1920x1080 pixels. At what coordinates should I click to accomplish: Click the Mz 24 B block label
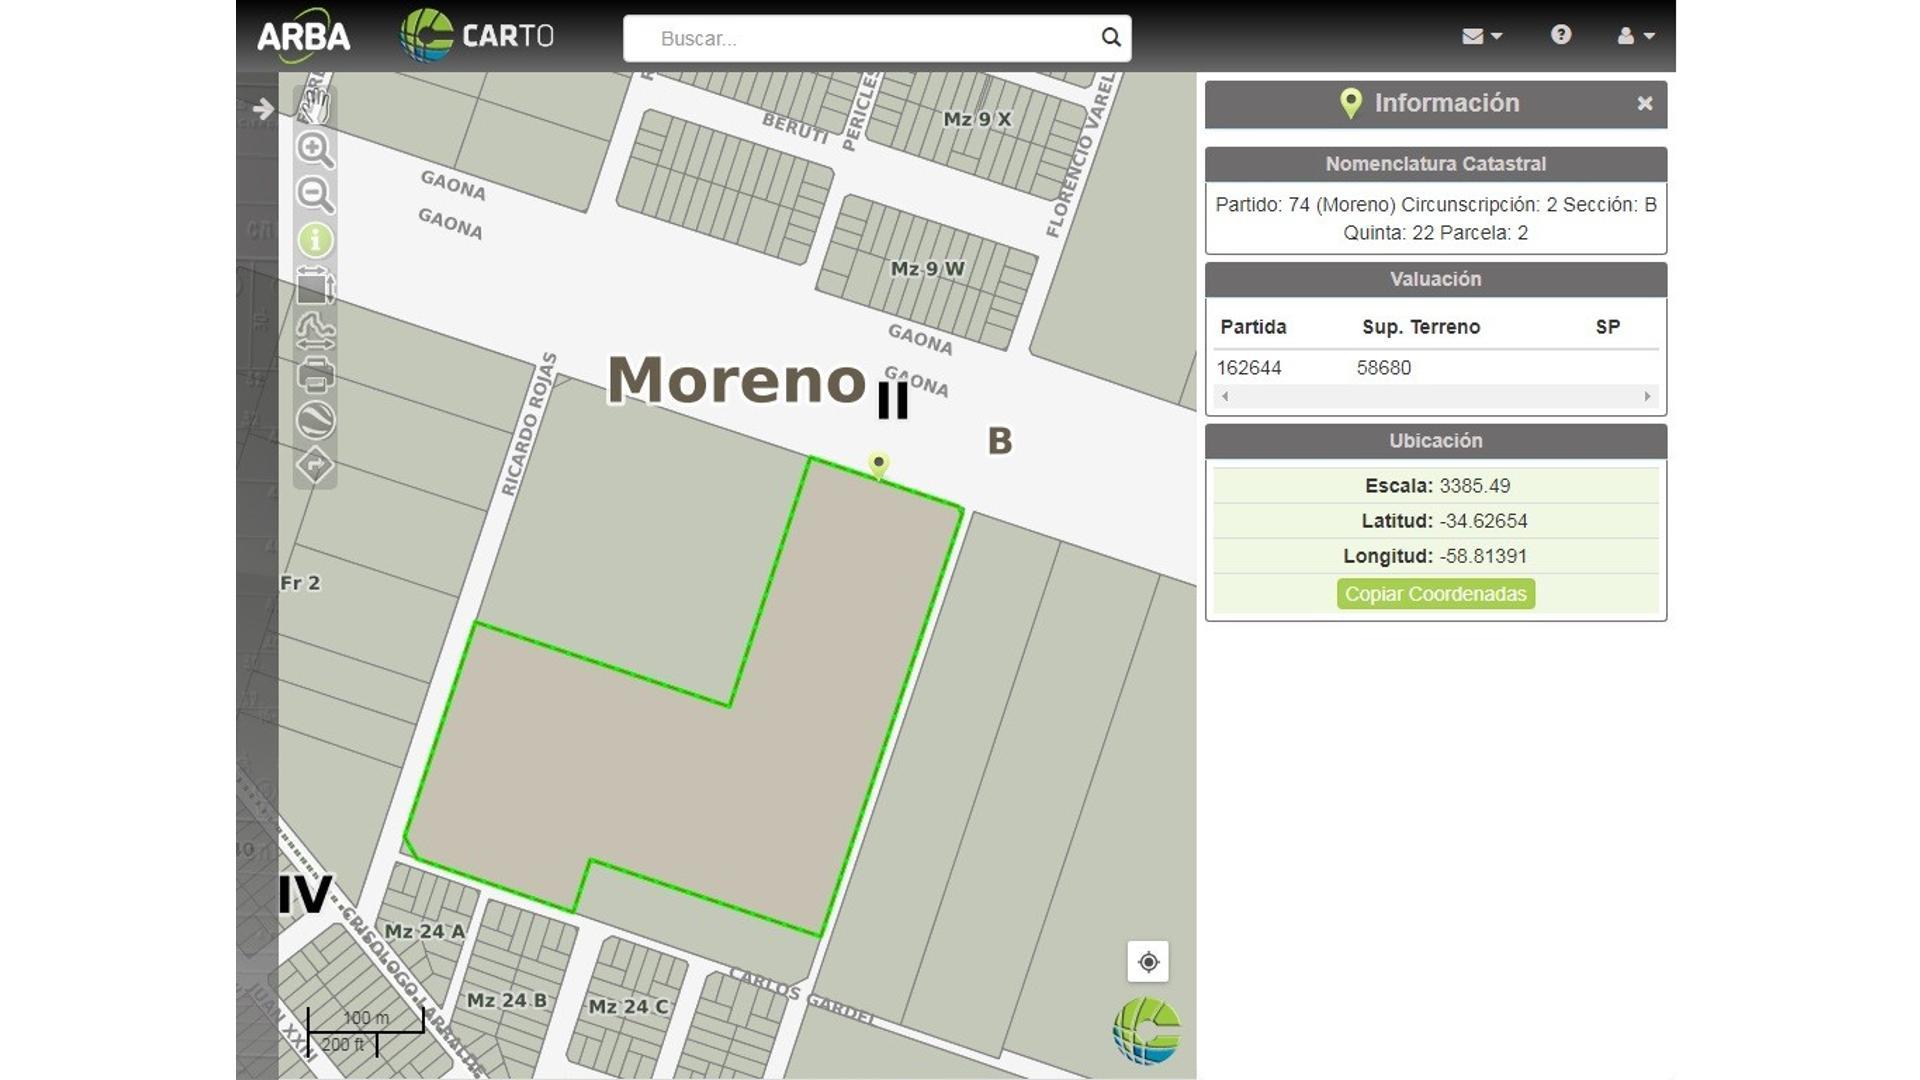pyautogui.click(x=507, y=1000)
